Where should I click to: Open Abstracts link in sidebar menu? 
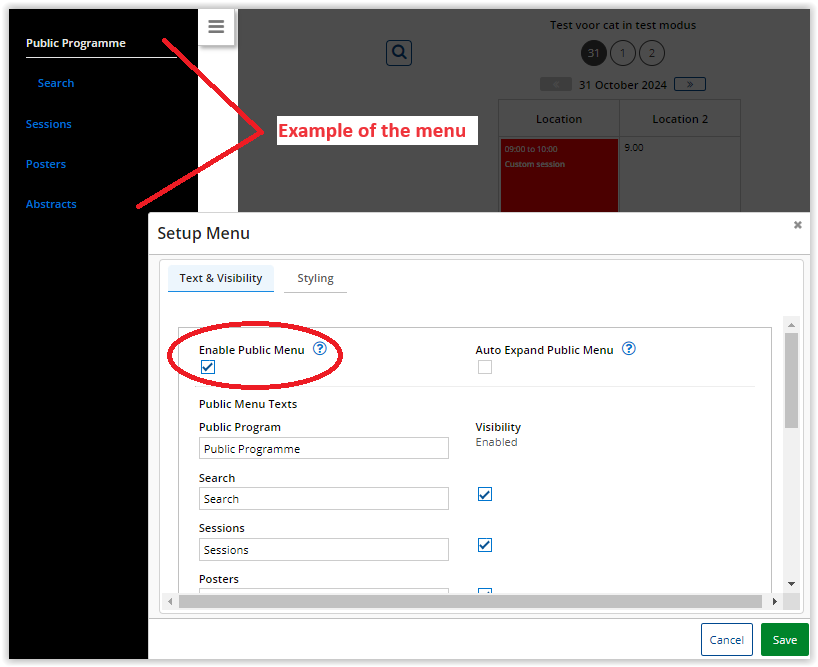coord(51,204)
